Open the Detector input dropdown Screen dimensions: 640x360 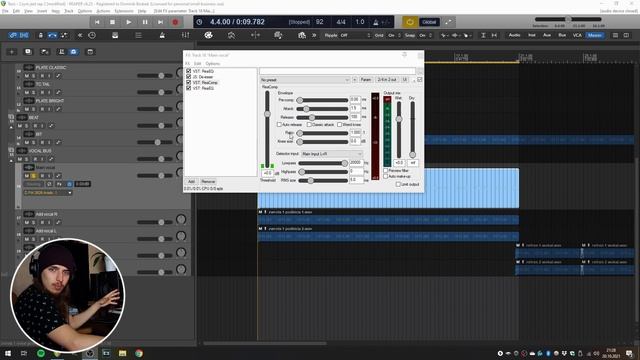point(332,154)
